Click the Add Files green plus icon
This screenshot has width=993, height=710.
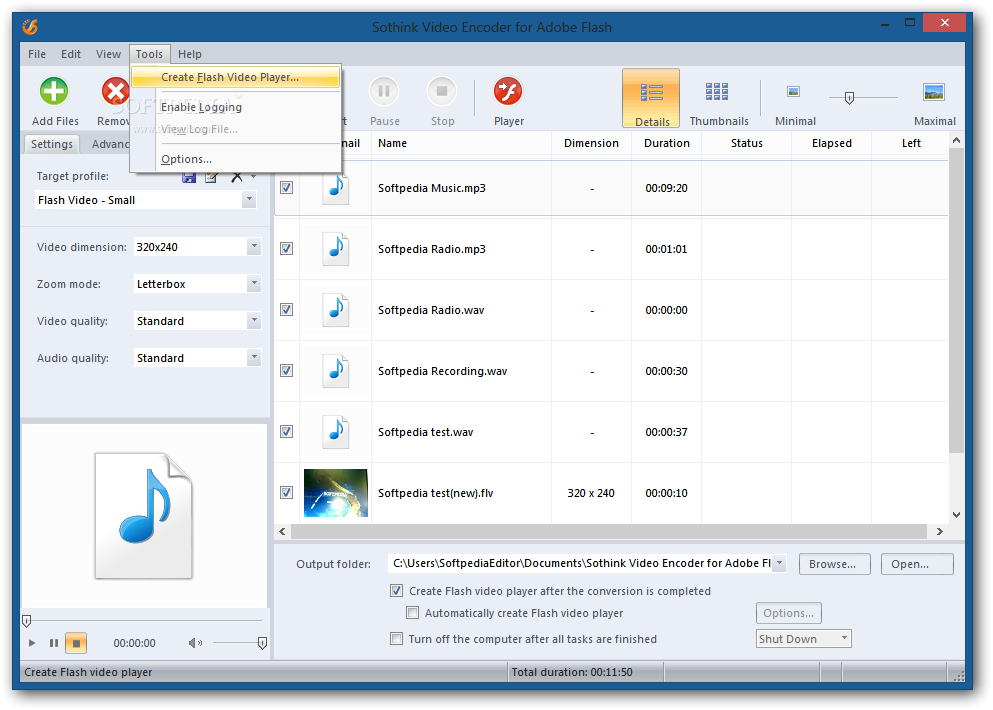point(54,91)
